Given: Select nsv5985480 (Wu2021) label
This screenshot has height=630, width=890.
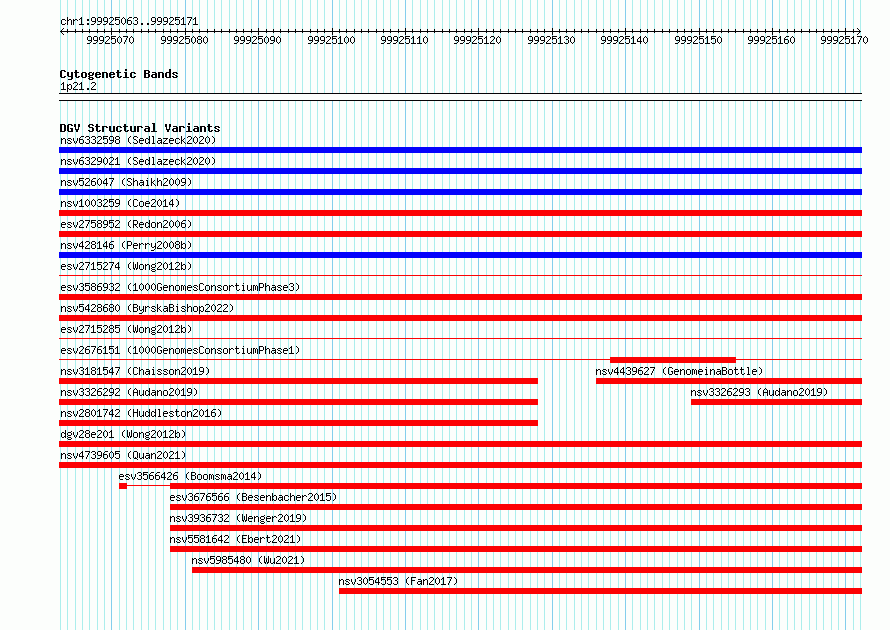Looking at the screenshot, I should tap(248, 560).
